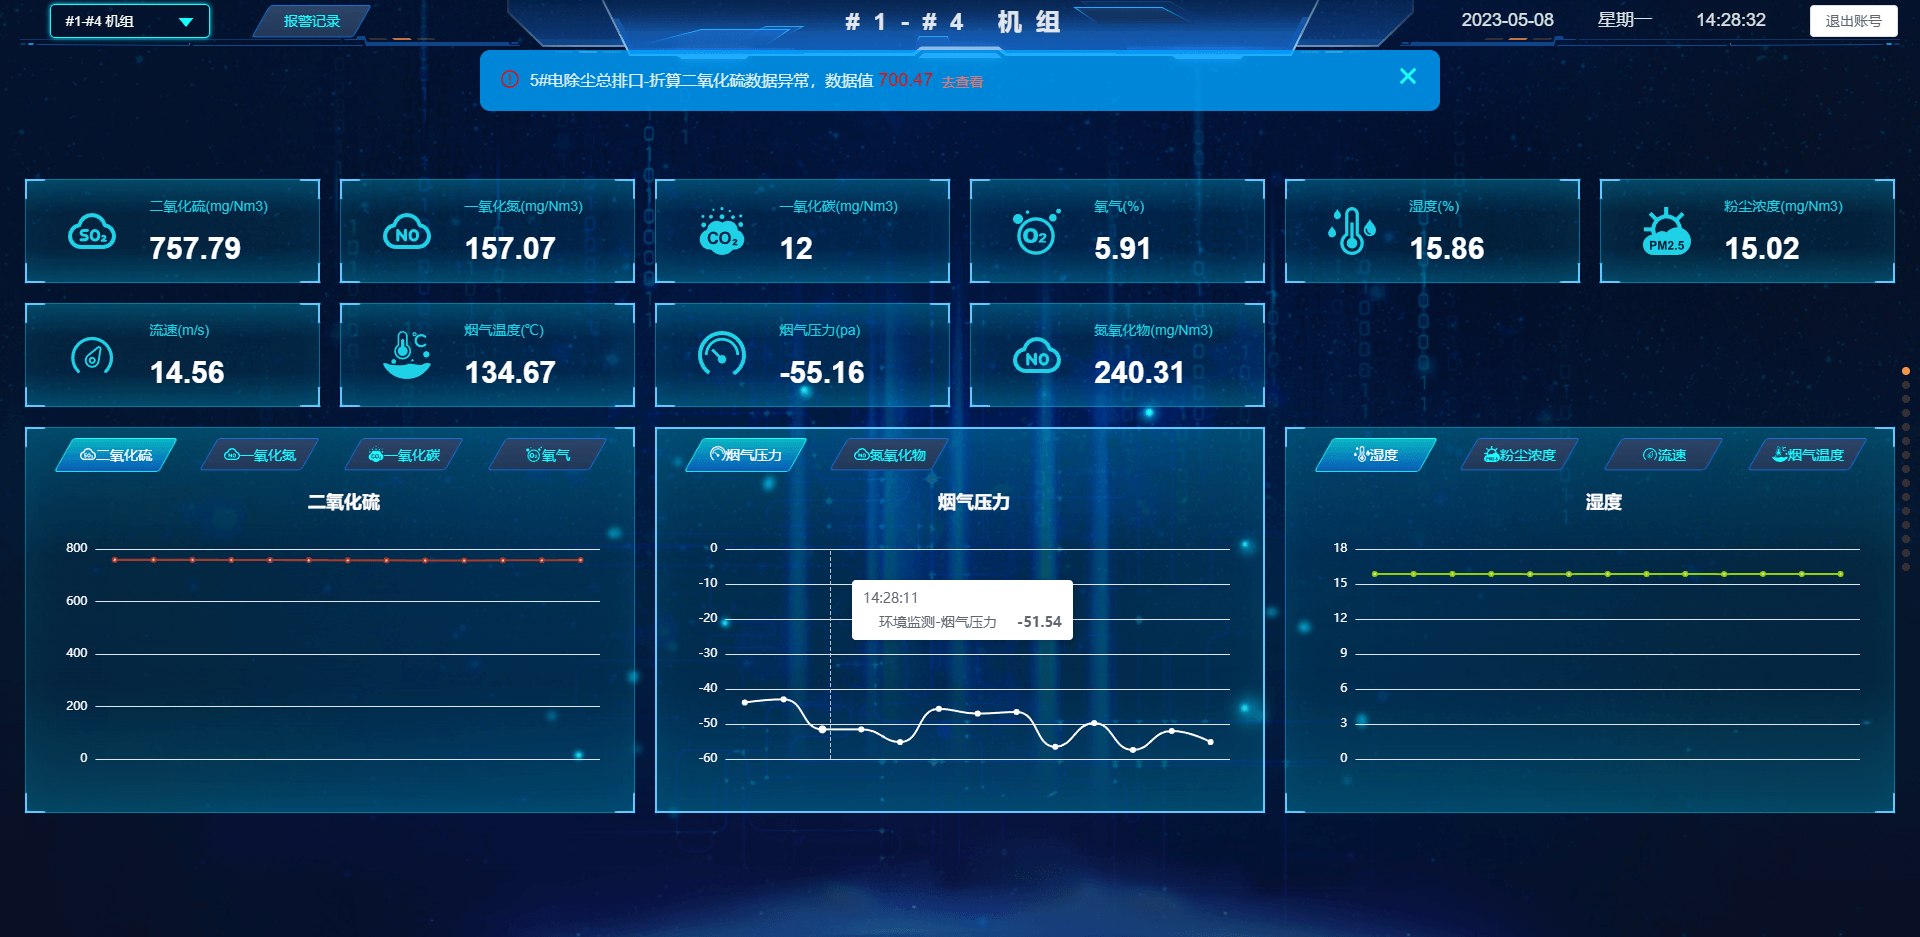1920x937 pixels.
Task: Click the NO cloud icon on the 氮氧化物 card
Action: click(1037, 356)
